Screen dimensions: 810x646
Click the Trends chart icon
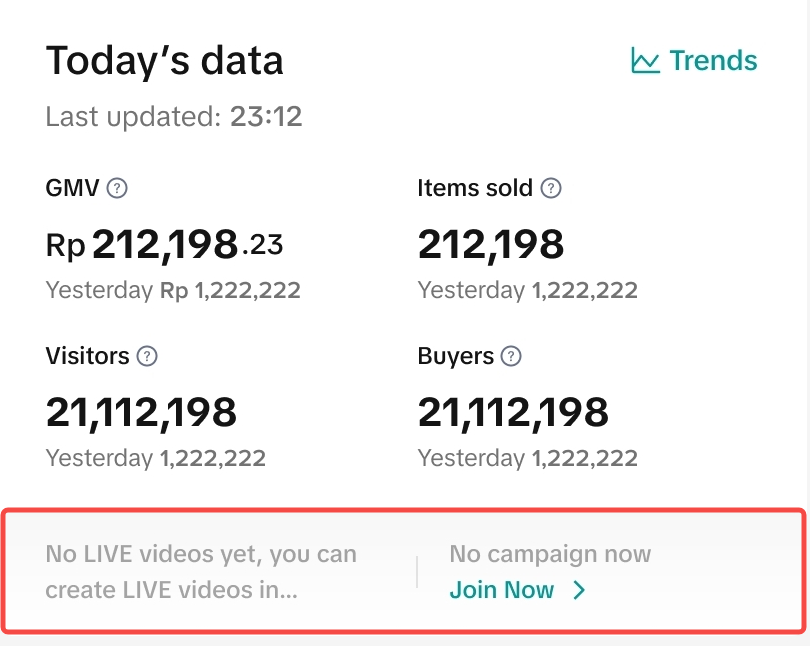[645, 61]
